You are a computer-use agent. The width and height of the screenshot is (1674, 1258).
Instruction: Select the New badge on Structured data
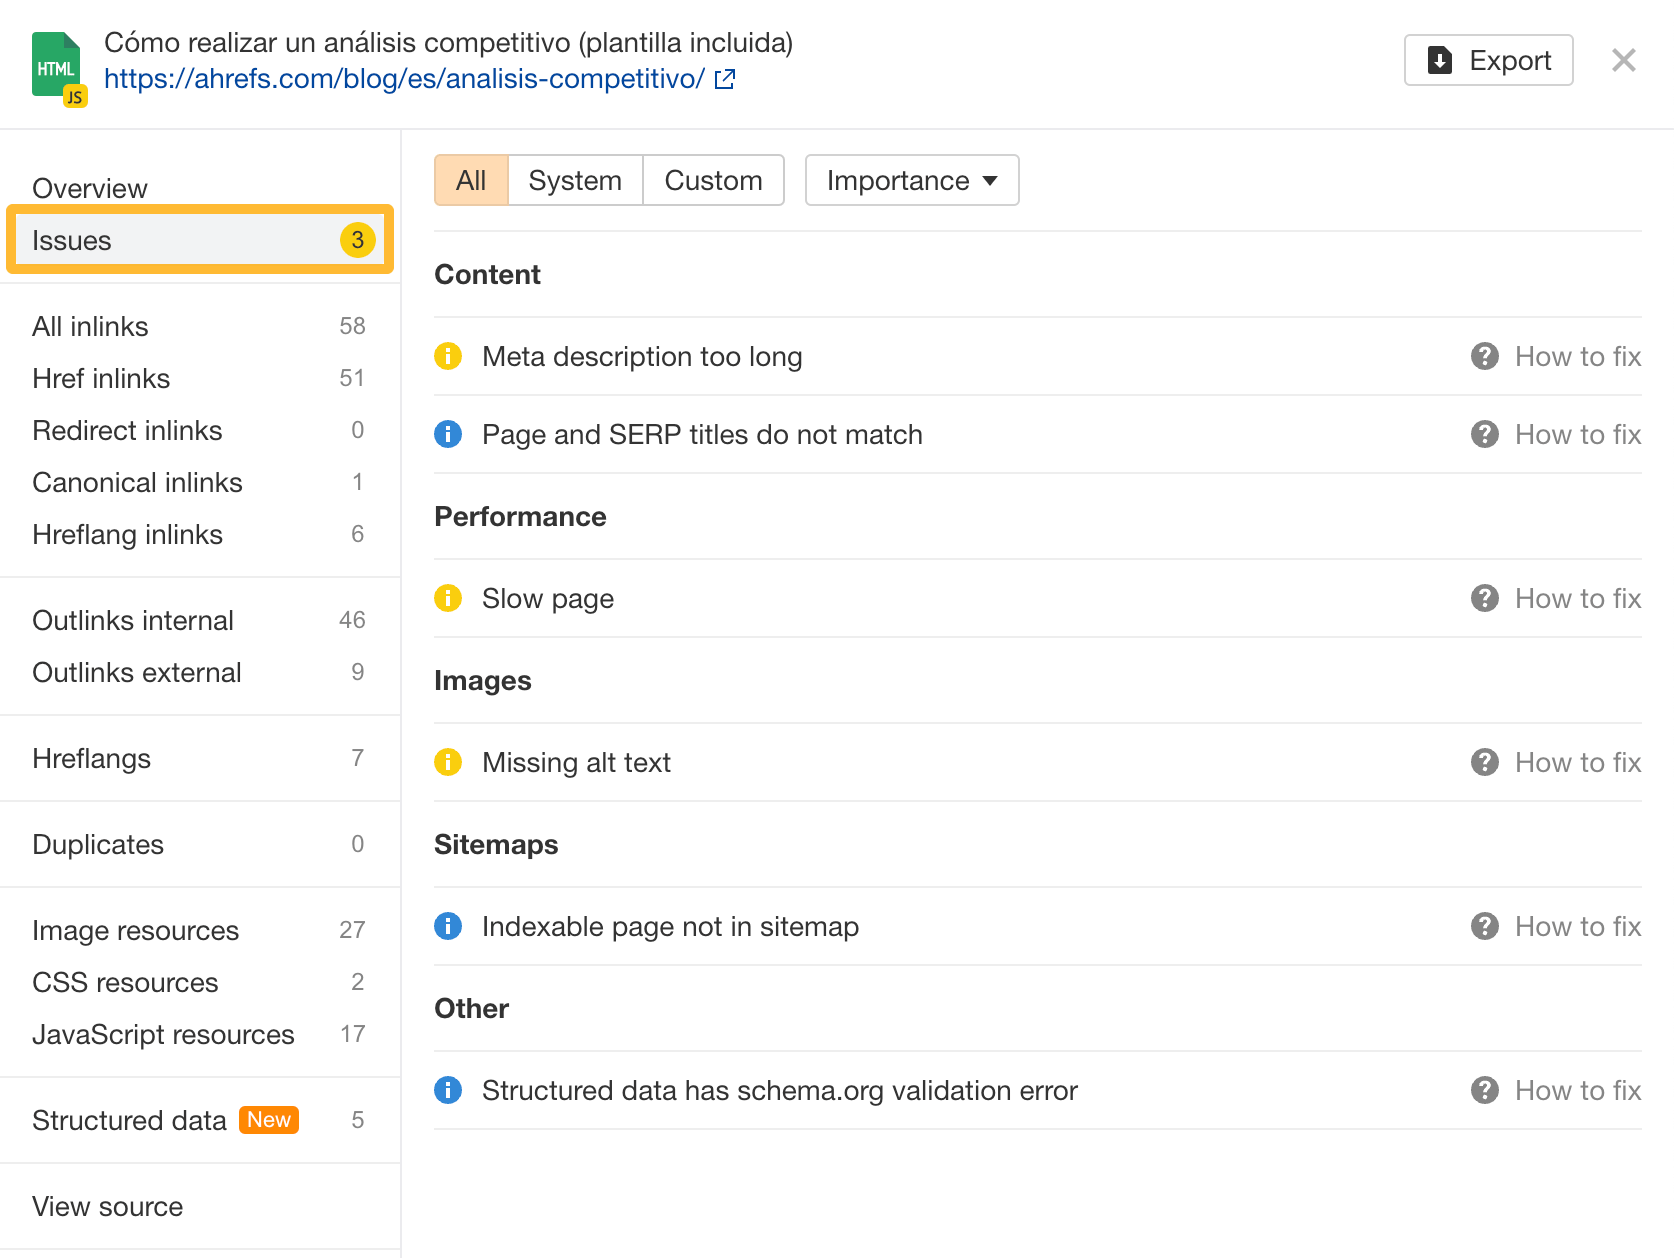[x=268, y=1119]
